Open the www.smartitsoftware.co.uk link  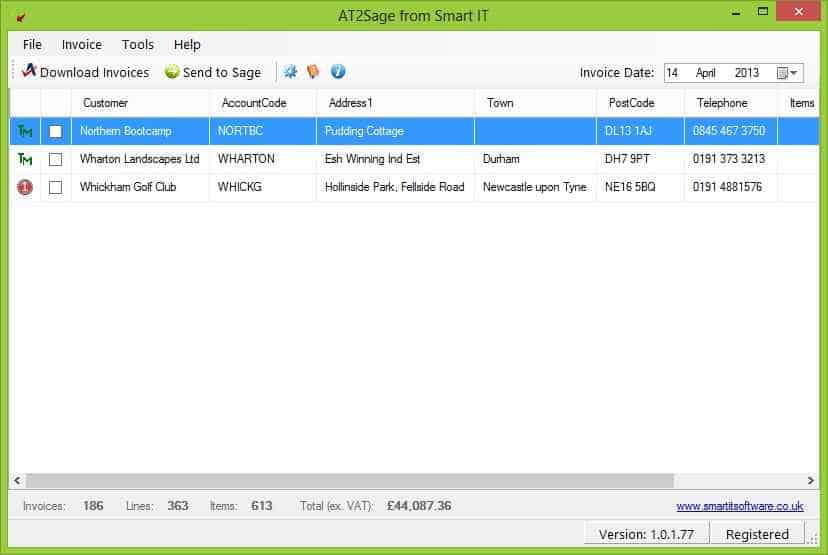739,506
